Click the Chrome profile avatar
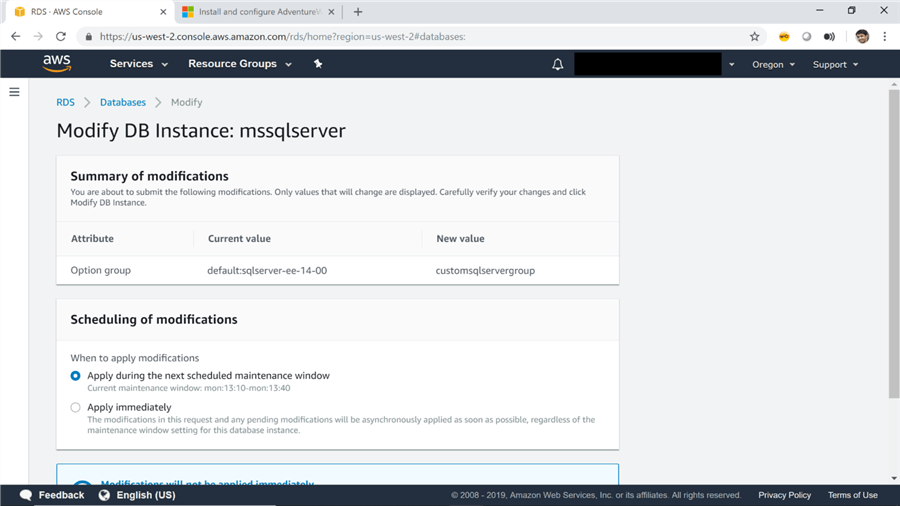This screenshot has width=900, height=506. (862, 37)
